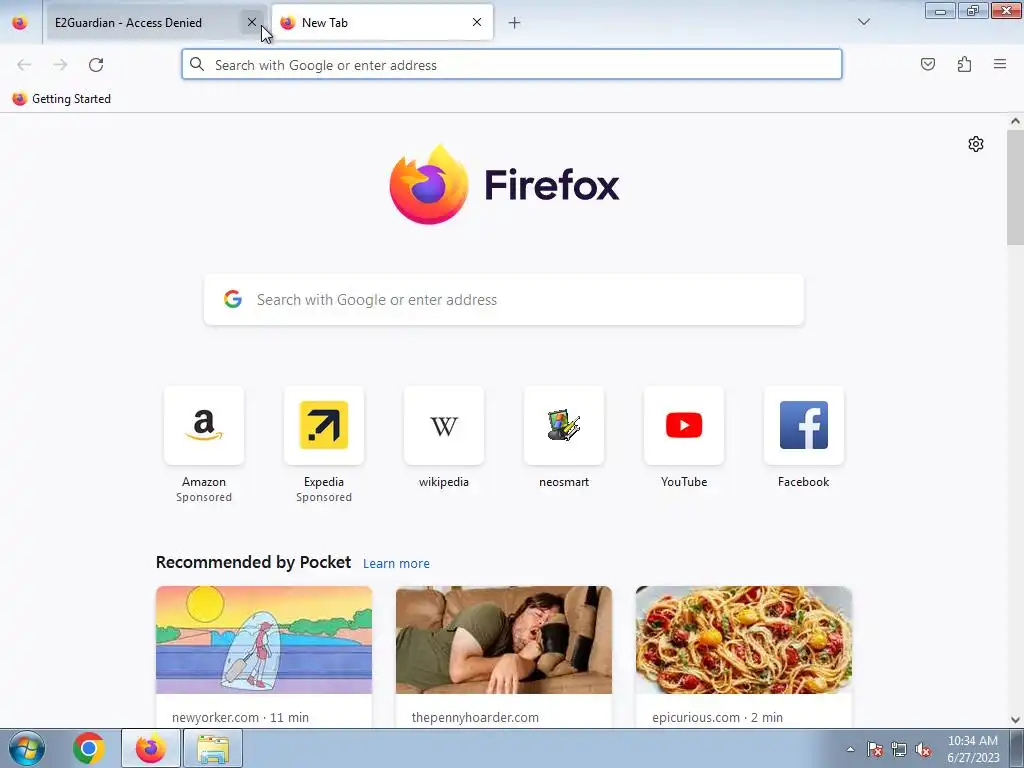This screenshot has height=768, width=1024.
Task: Click Learn more link beside Pocket
Action: click(x=396, y=563)
